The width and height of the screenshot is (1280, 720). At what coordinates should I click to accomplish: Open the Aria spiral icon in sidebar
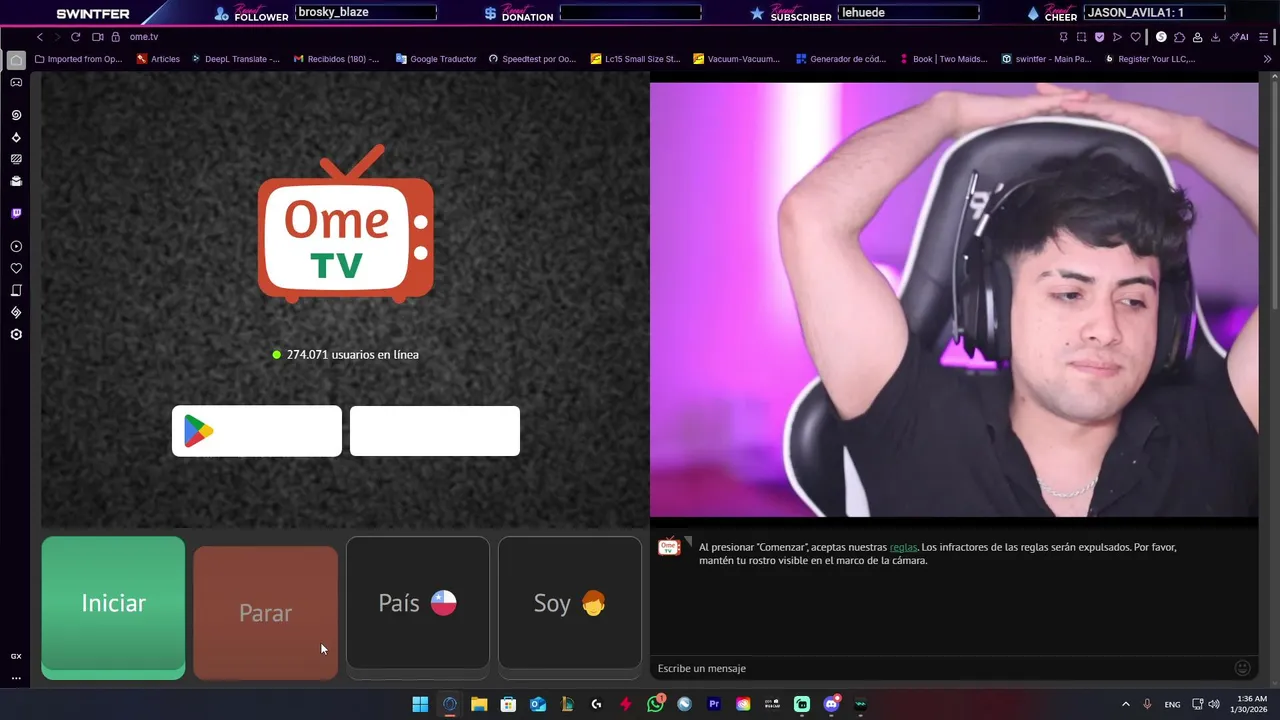pyautogui.click(x=16, y=116)
